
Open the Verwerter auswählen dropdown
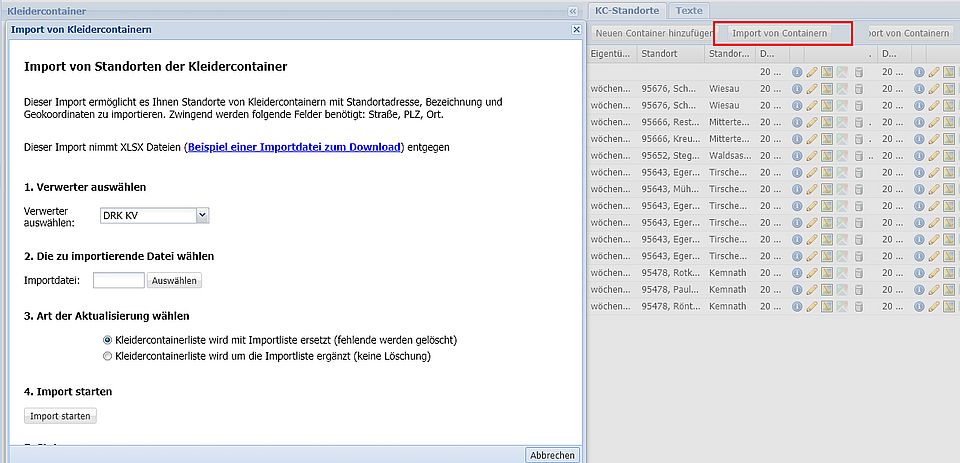pos(154,215)
